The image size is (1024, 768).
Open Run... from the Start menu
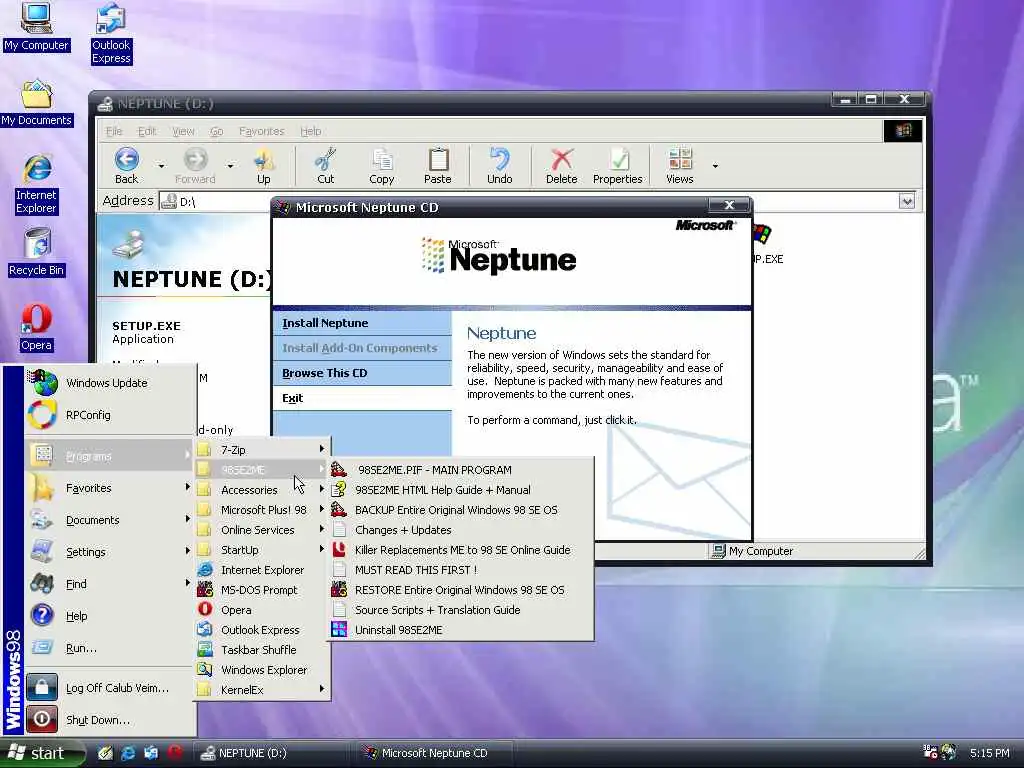pyautogui.click(x=110, y=648)
